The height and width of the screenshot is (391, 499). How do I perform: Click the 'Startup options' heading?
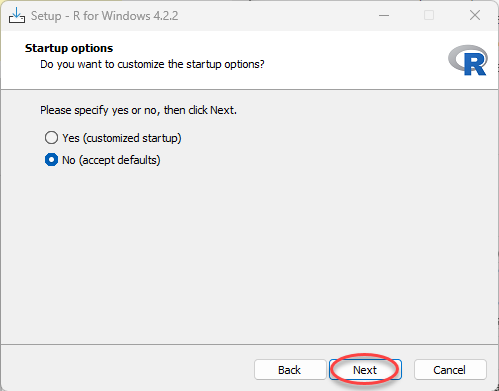[x=69, y=48]
